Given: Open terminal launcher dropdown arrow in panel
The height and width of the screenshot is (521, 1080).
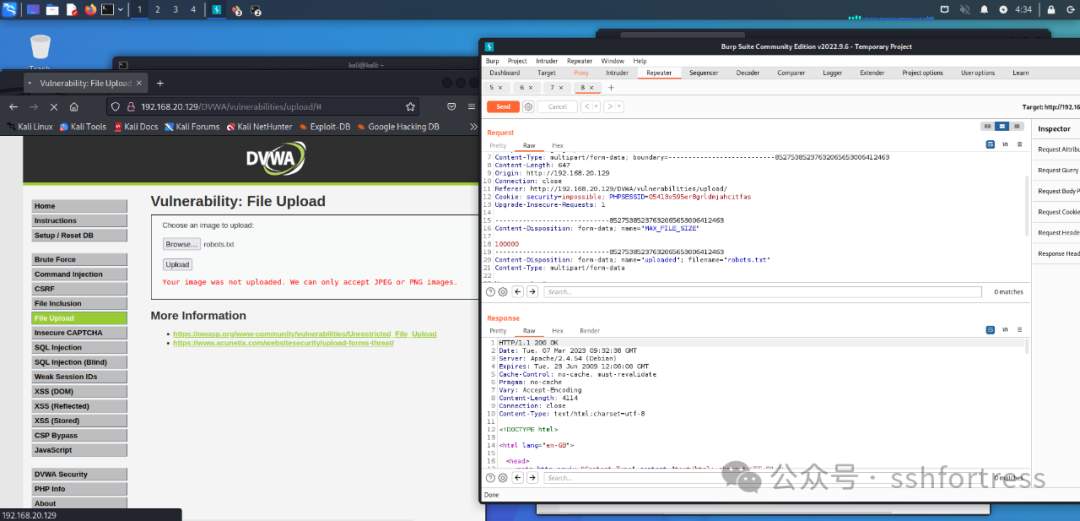Looking at the screenshot, I should [121, 10].
